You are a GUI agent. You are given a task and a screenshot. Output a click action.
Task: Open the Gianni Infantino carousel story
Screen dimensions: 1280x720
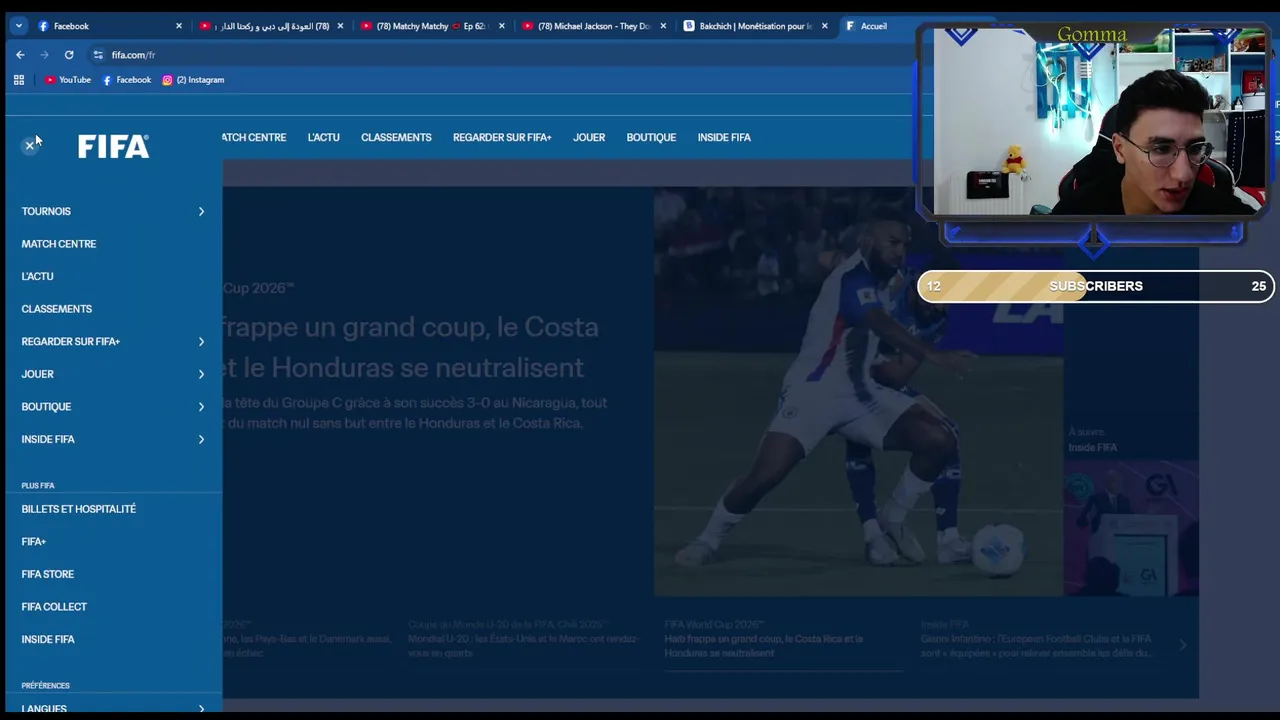(x=1037, y=639)
